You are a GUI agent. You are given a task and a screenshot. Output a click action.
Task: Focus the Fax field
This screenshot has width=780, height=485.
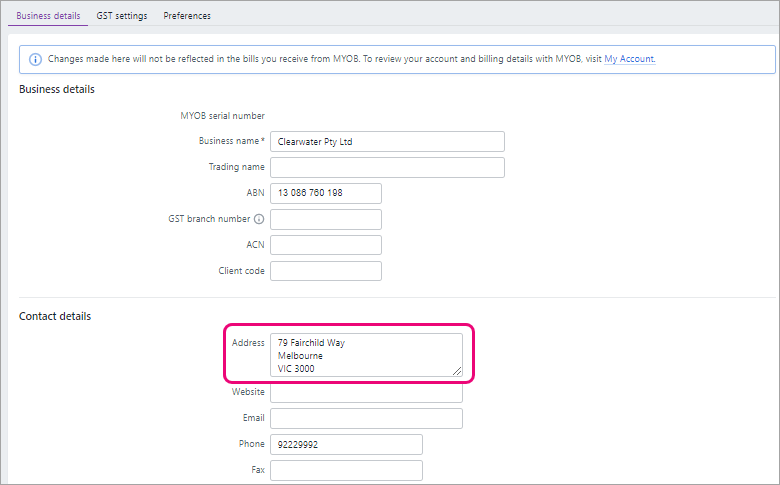click(347, 470)
